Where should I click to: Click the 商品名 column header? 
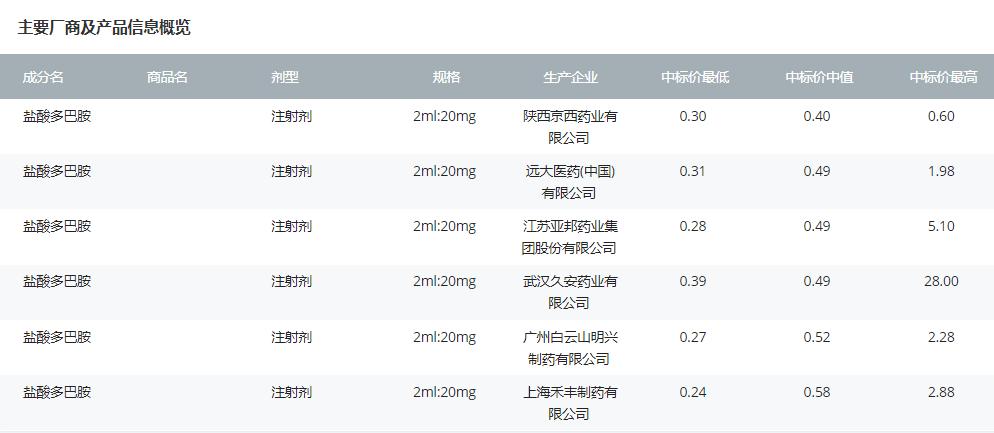[167, 77]
